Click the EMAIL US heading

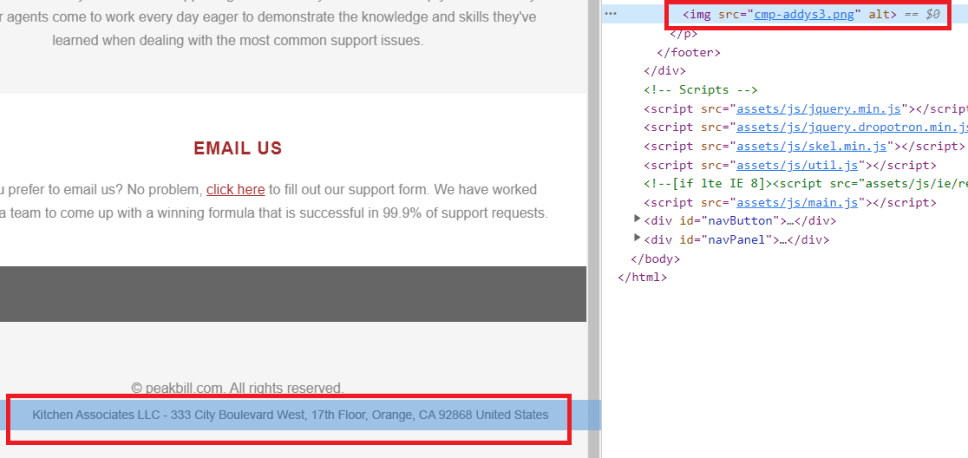pos(238,148)
